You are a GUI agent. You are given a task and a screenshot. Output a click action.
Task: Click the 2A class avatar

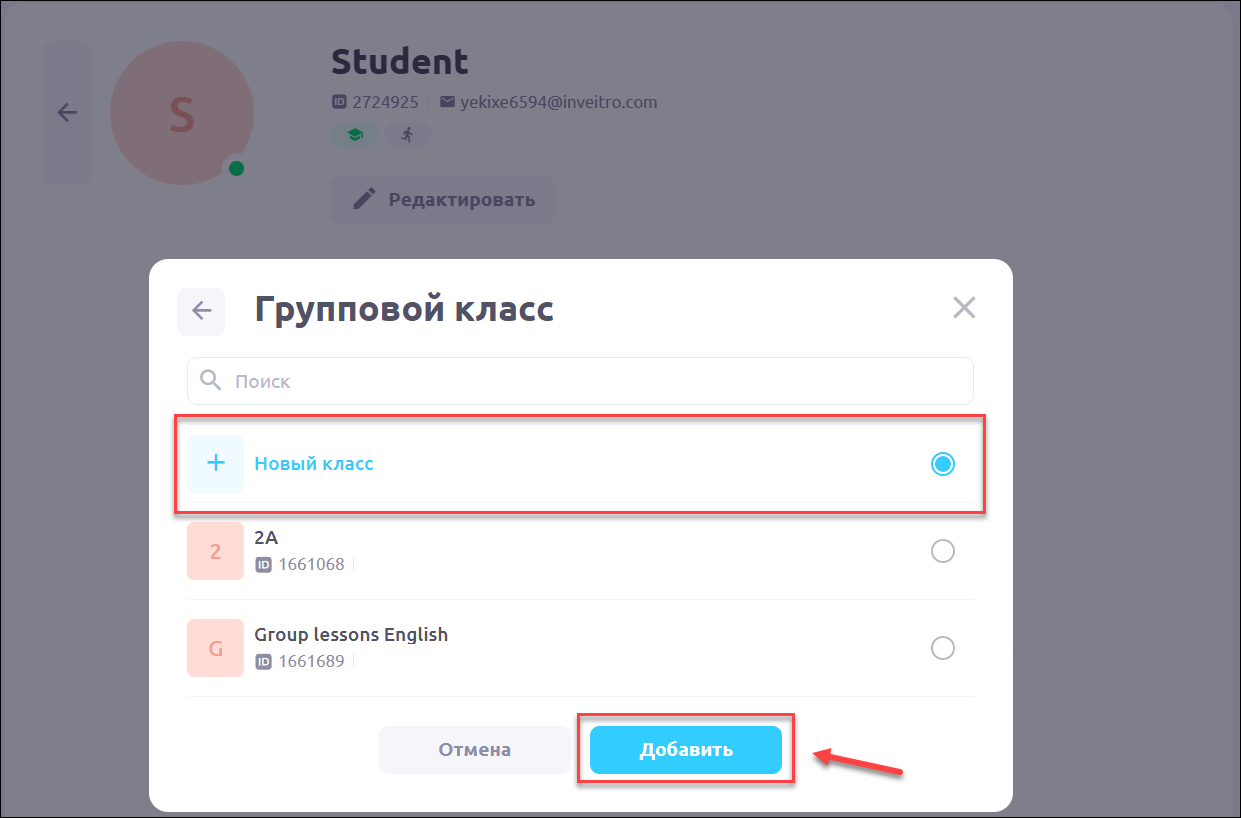click(215, 551)
